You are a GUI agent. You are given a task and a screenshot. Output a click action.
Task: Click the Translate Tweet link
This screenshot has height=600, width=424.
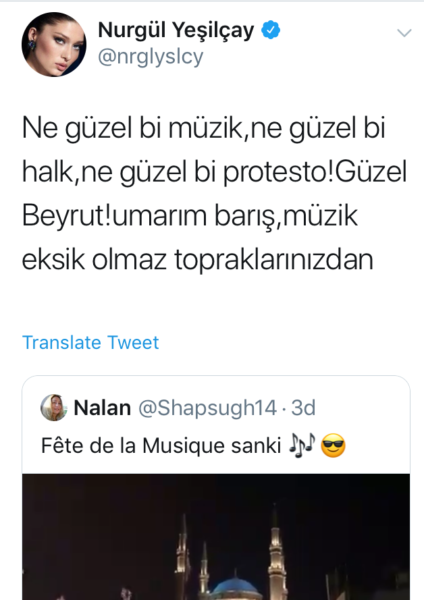click(90, 342)
